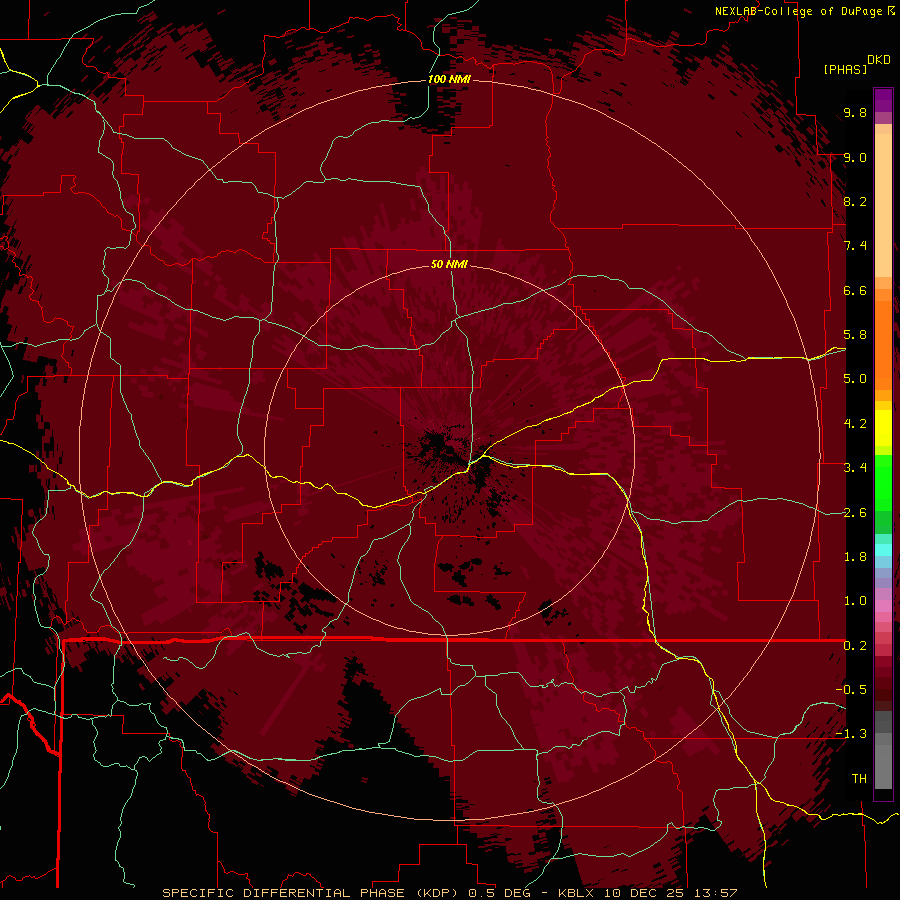Click the DKD label above the color scale
The width and height of the screenshot is (900, 900).
878,60
